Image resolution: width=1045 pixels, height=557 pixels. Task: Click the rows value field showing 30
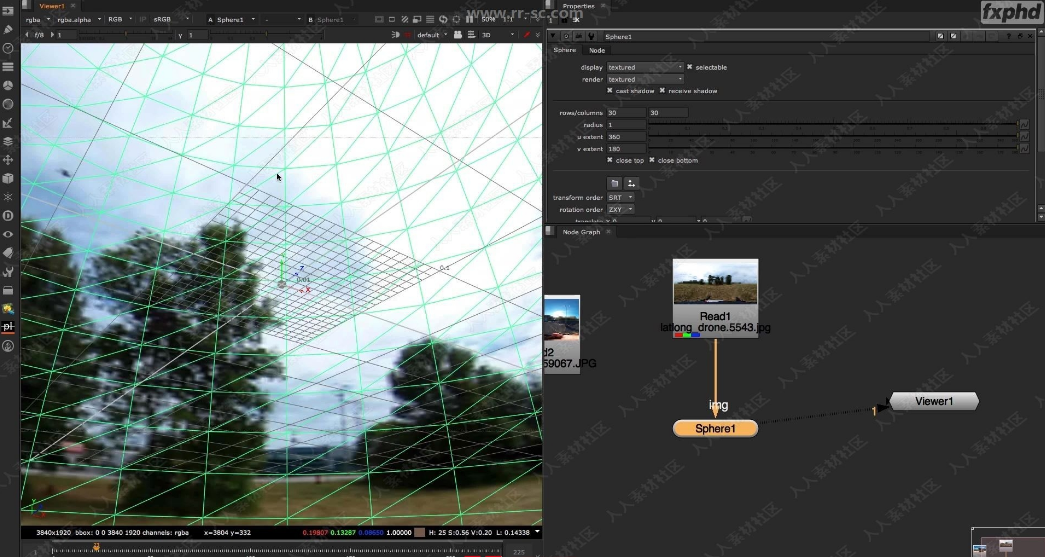(x=626, y=113)
